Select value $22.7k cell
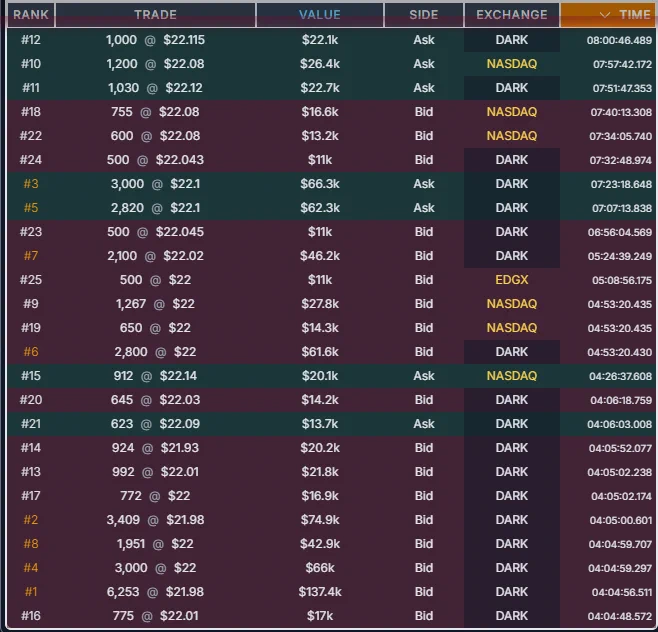The width and height of the screenshot is (658, 632). point(320,88)
